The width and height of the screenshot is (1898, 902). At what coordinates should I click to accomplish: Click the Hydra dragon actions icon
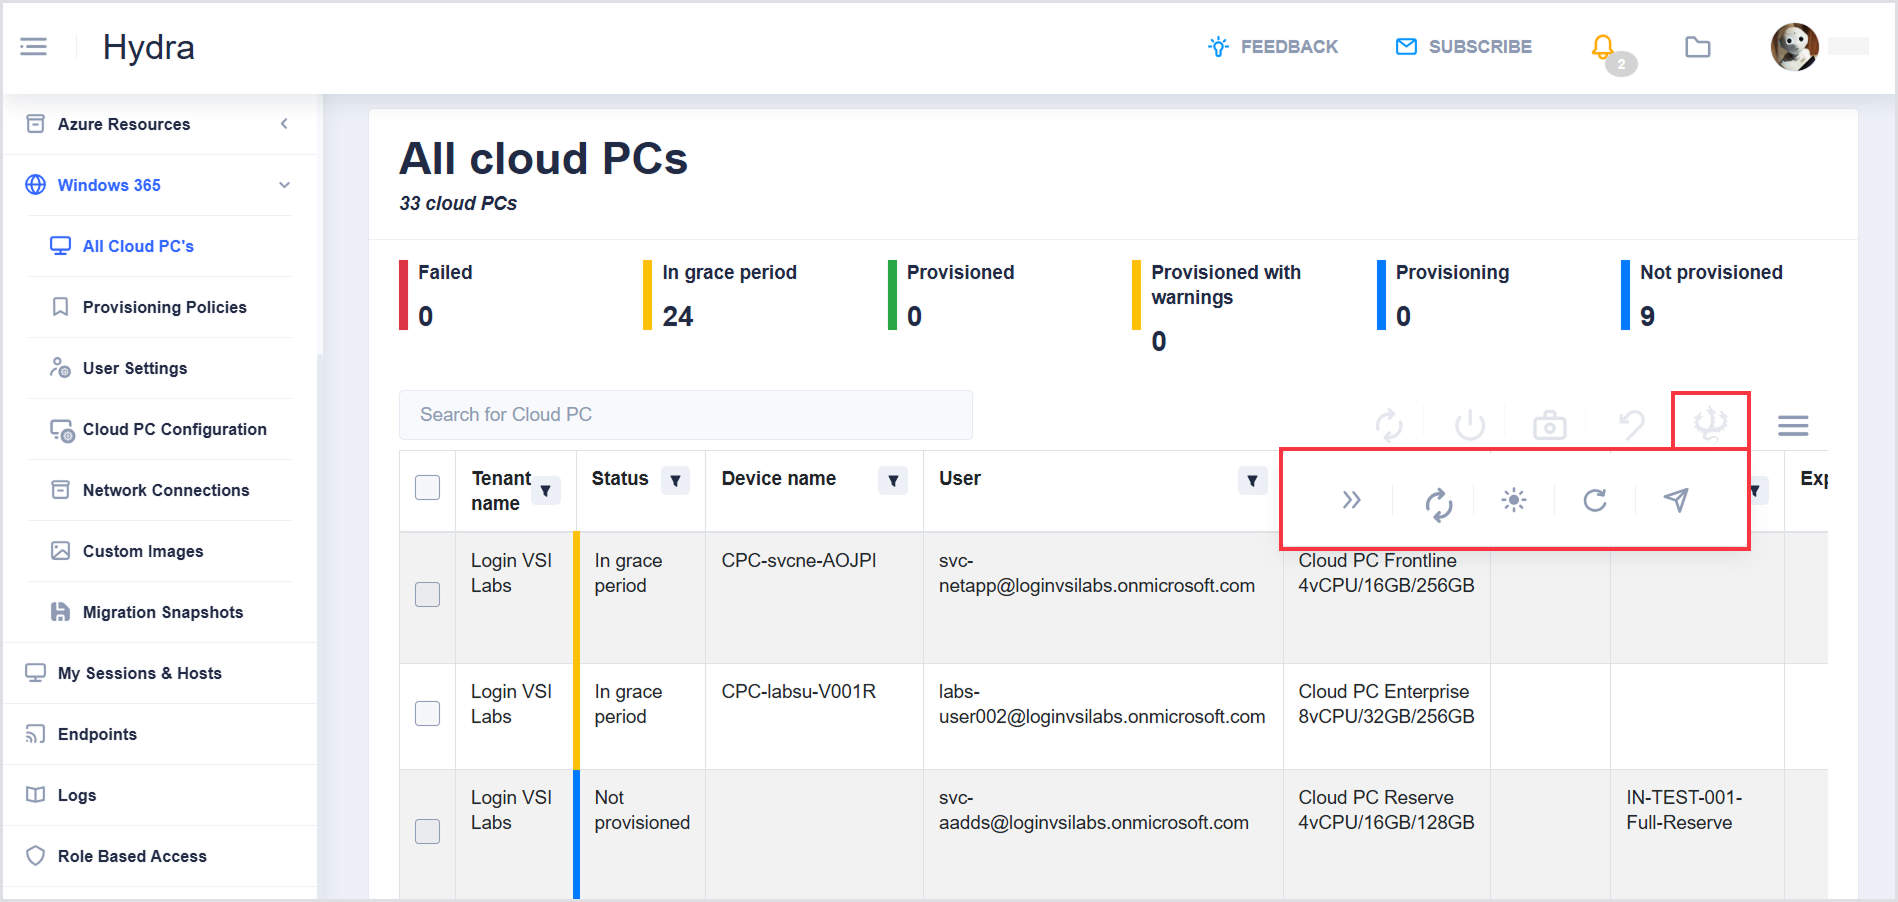pos(1710,424)
